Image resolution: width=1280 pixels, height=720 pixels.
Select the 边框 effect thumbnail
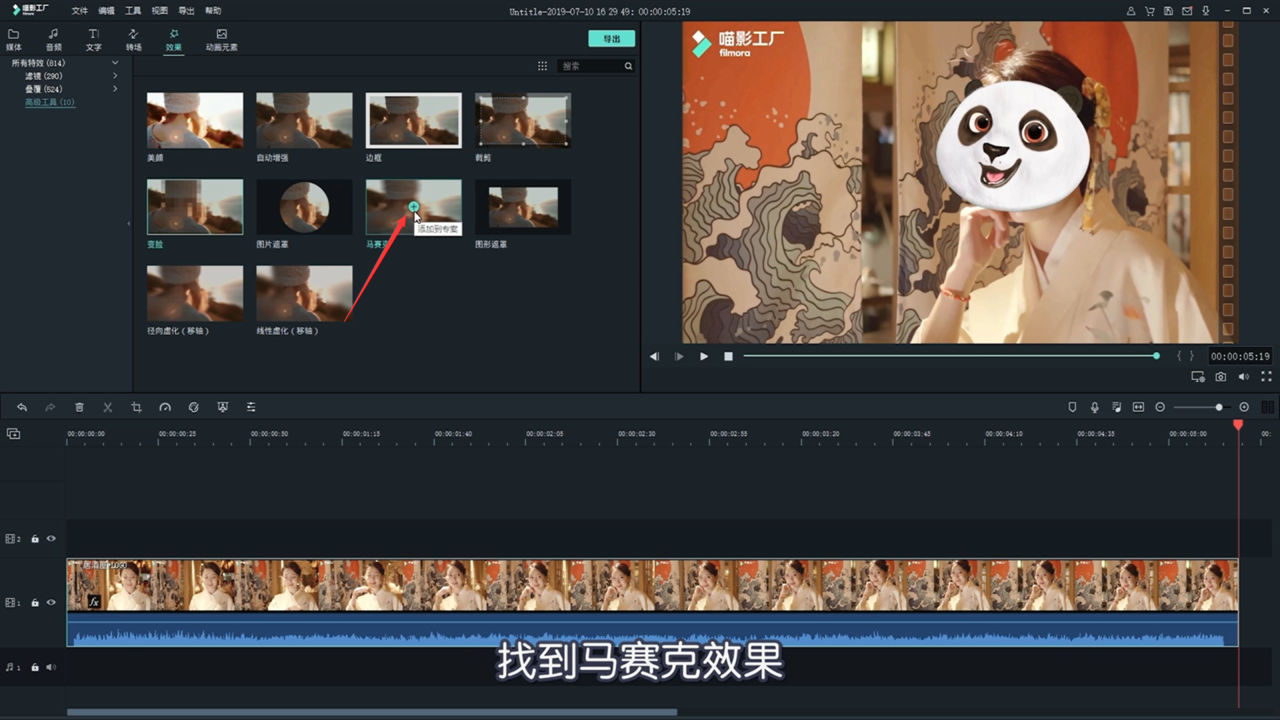(x=413, y=120)
